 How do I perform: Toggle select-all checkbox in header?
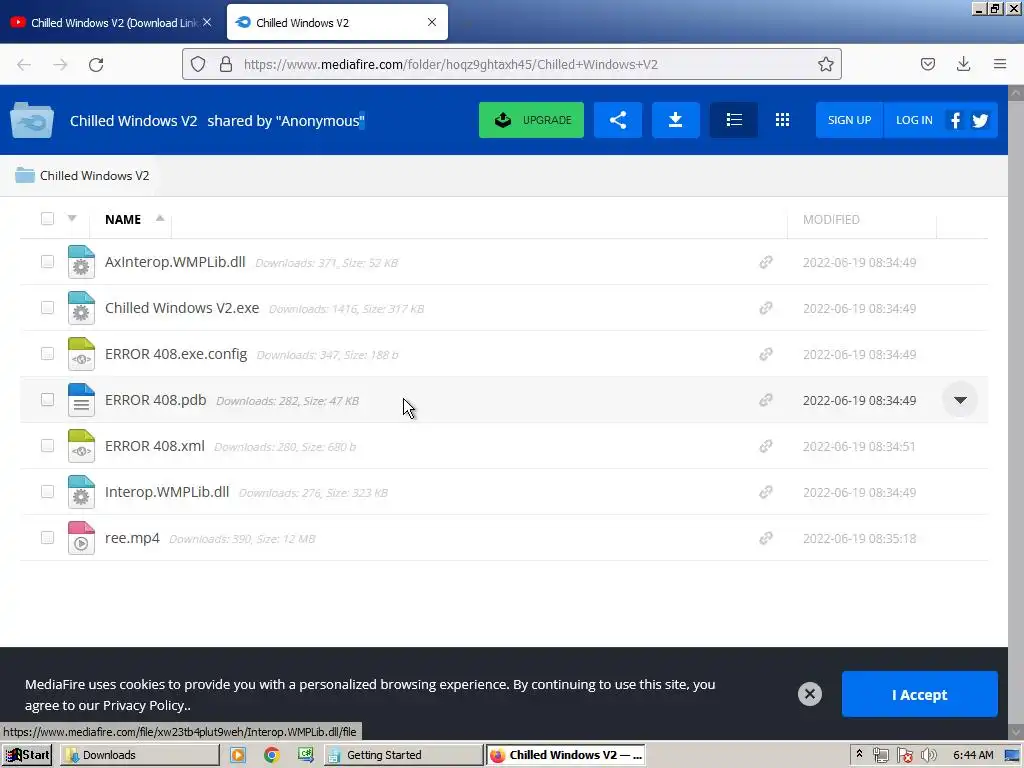point(47,218)
